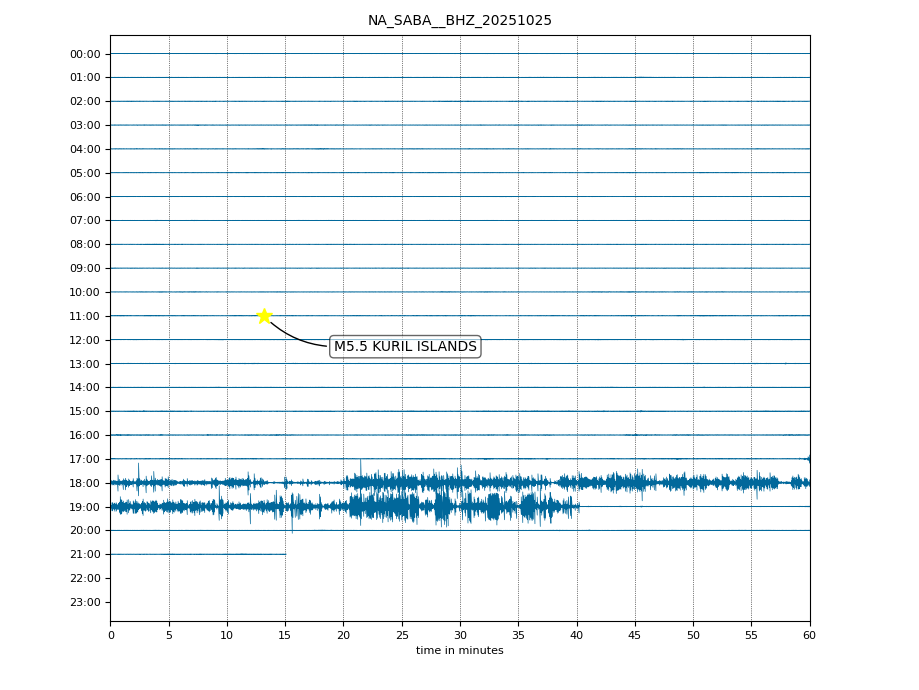Viewport: 919px width, 690px height.
Task: Click the 'time in minutes' axis label
Action: coord(459,651)
